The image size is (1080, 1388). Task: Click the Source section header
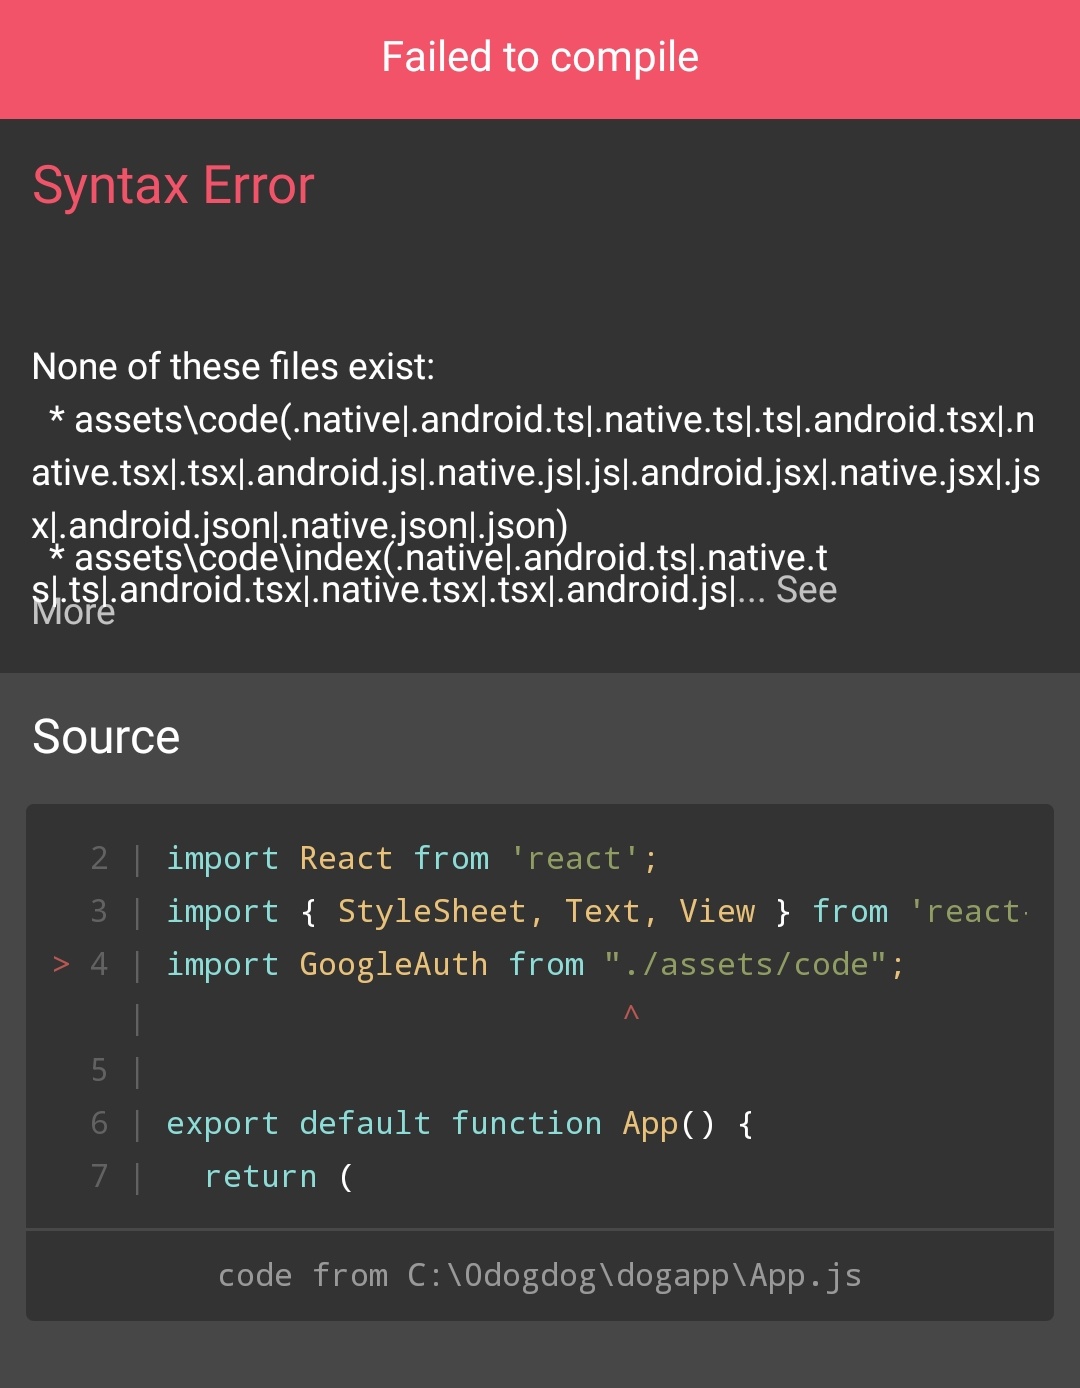[106, 735]
